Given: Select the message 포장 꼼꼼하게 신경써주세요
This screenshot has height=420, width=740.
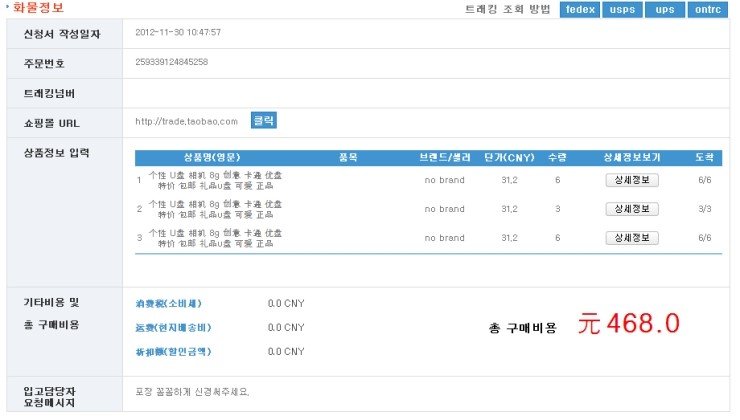Looking at the screenshot, I should tap(192, 392).
